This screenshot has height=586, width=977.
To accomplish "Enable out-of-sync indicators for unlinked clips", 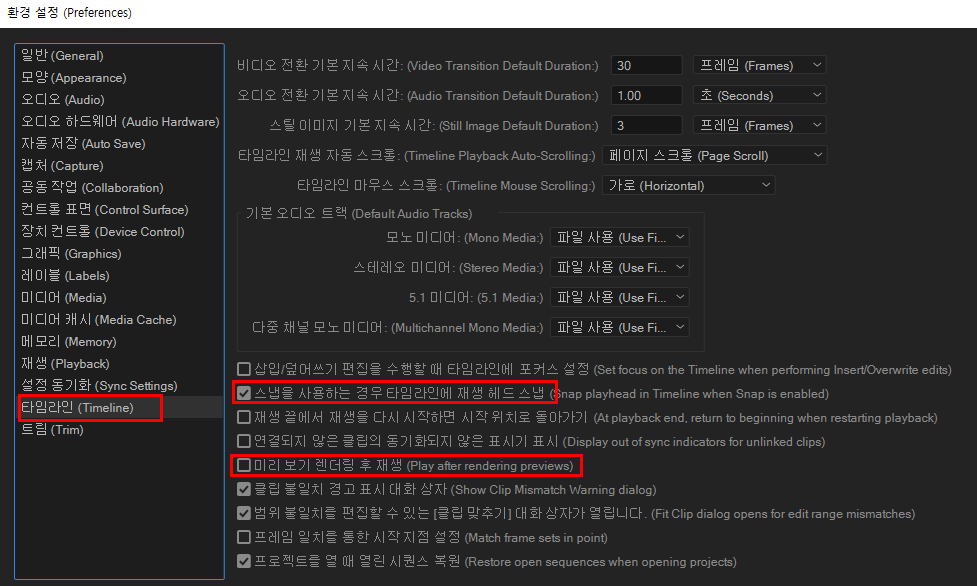I will pos(243,442).
